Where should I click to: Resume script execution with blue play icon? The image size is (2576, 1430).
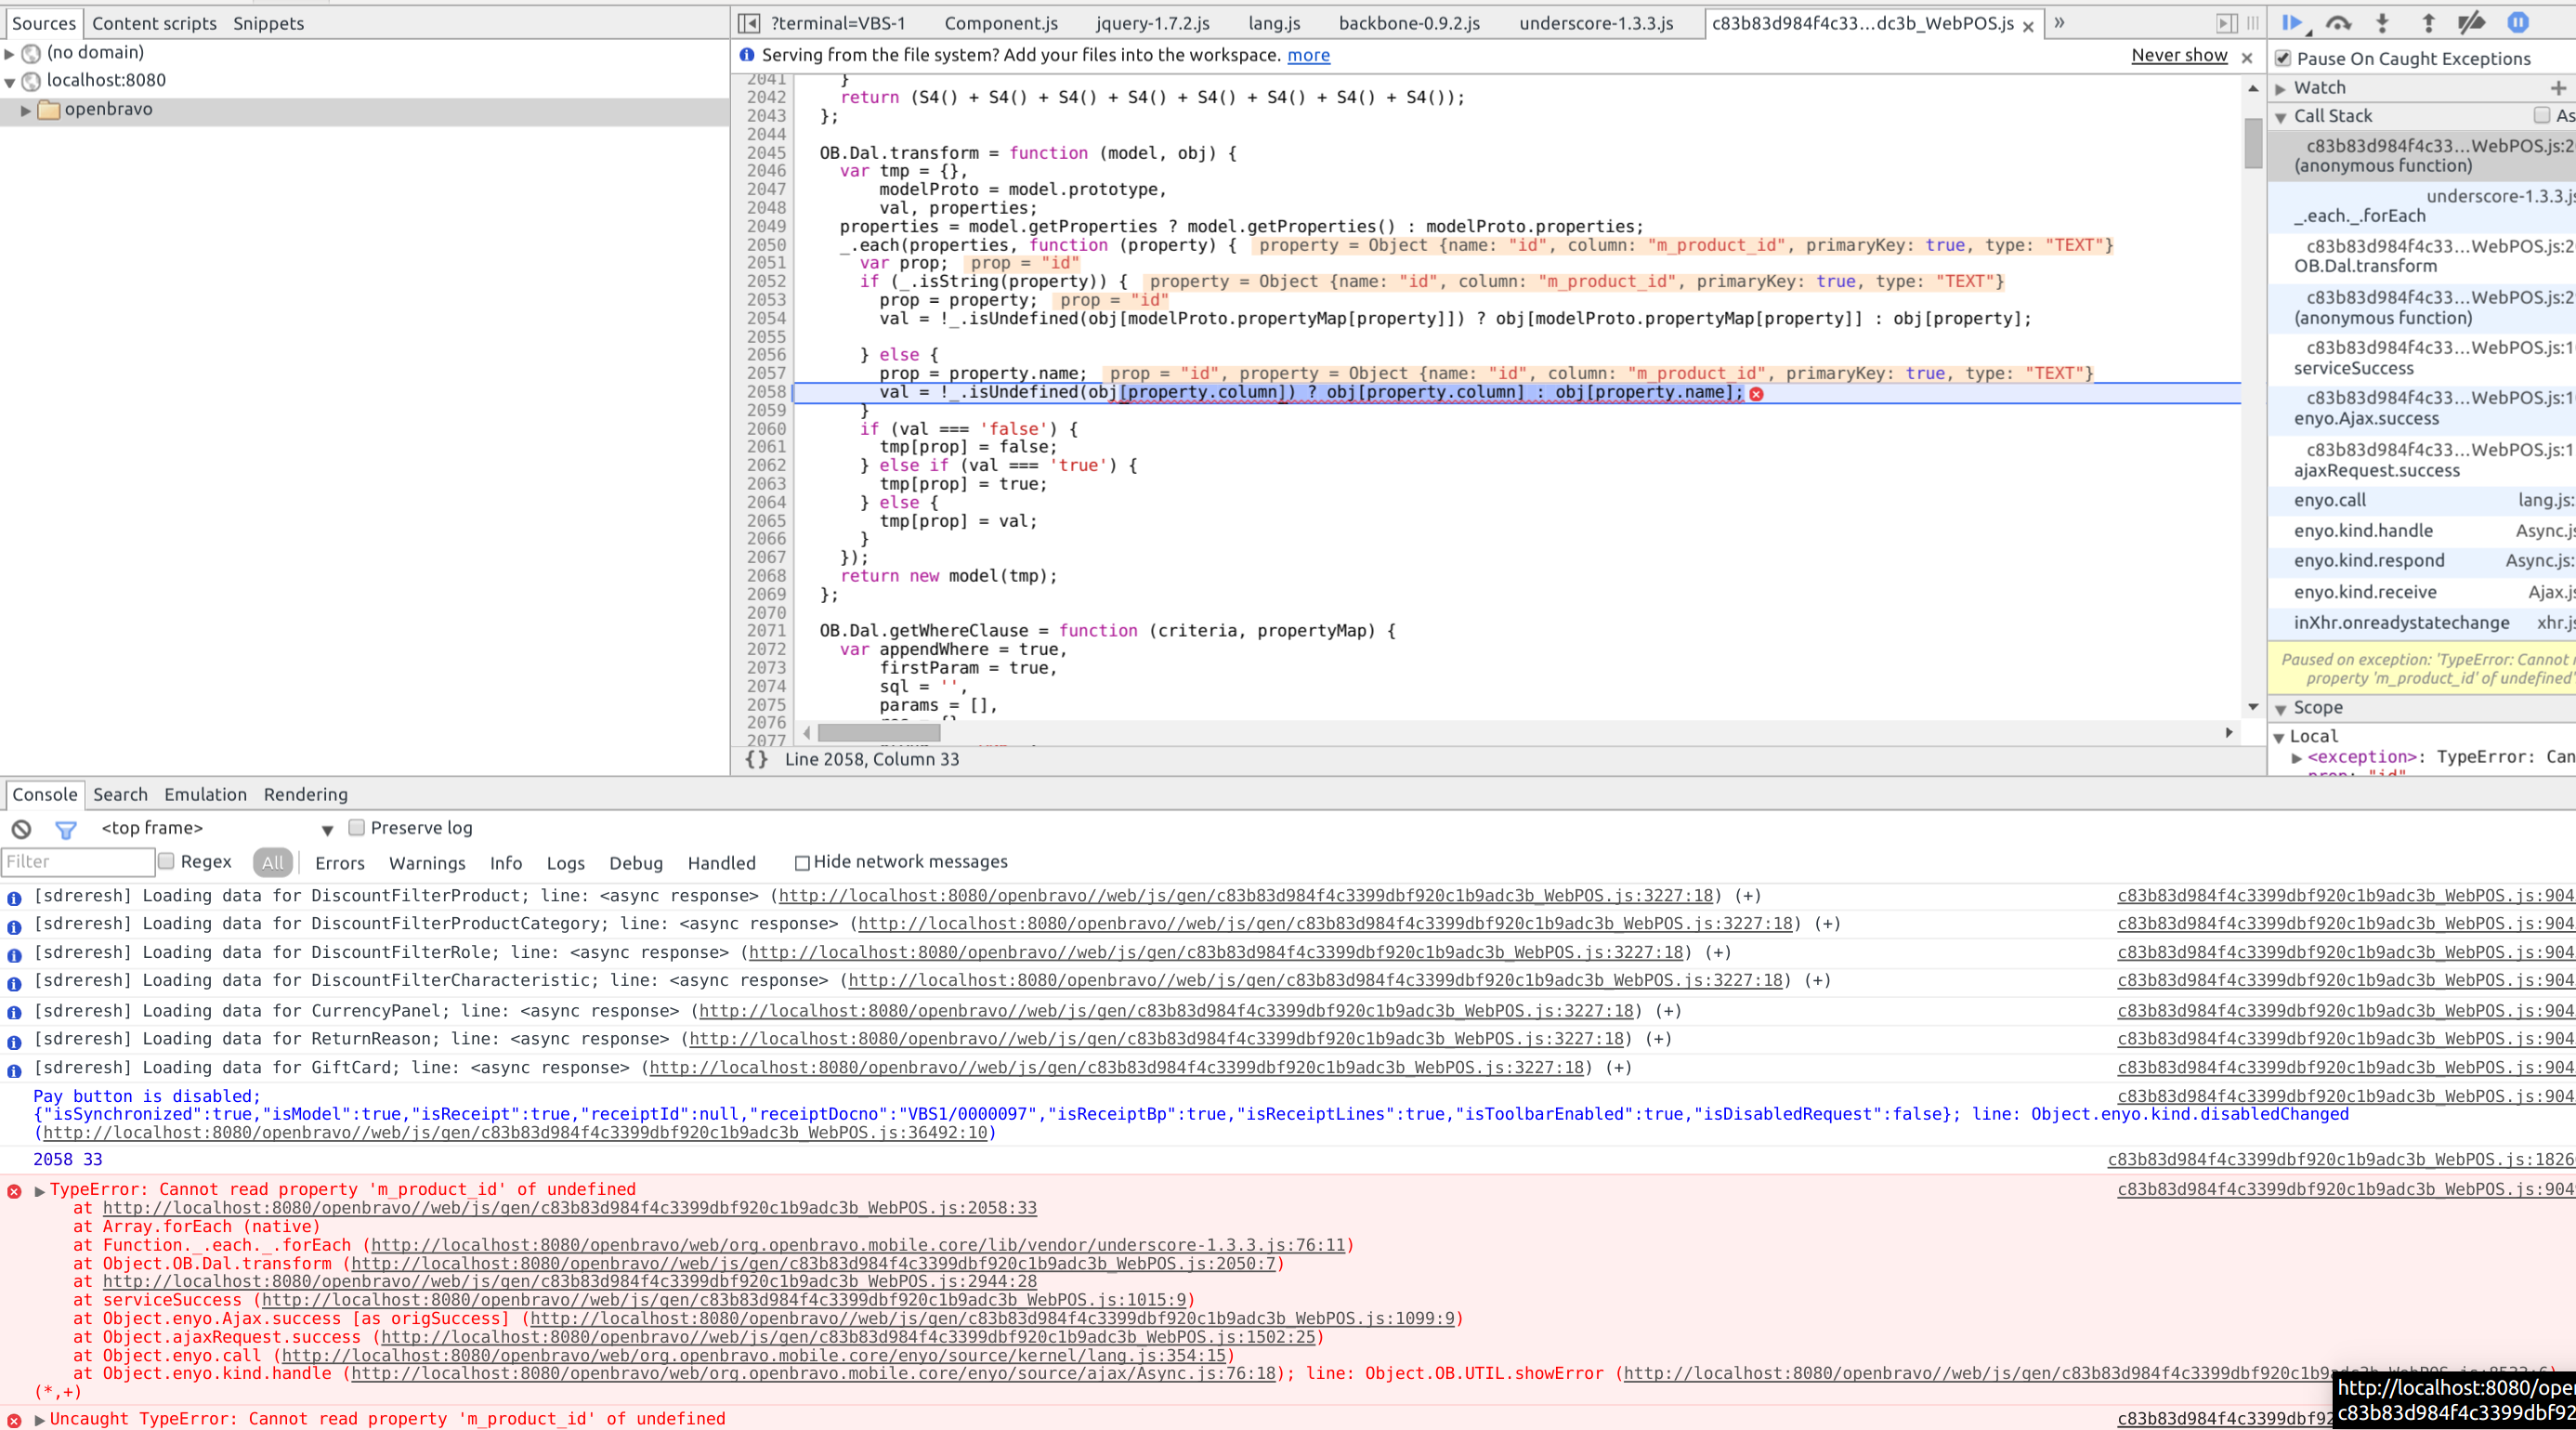pyautogui.click(x=2292, y=23)
